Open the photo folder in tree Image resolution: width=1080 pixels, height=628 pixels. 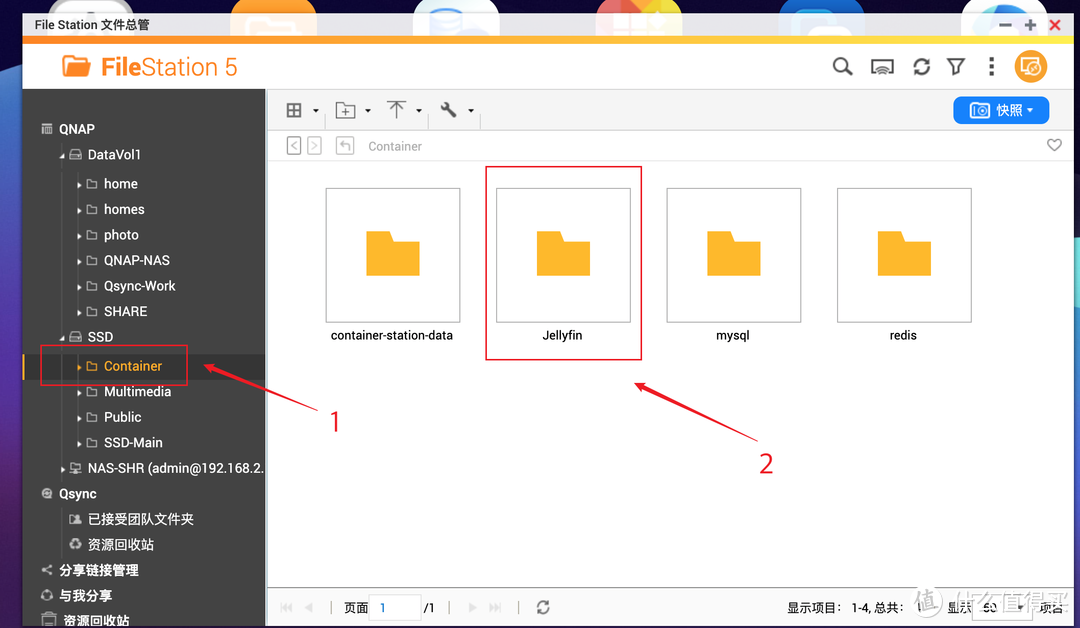pyautogui.click(x=121, y=235)
